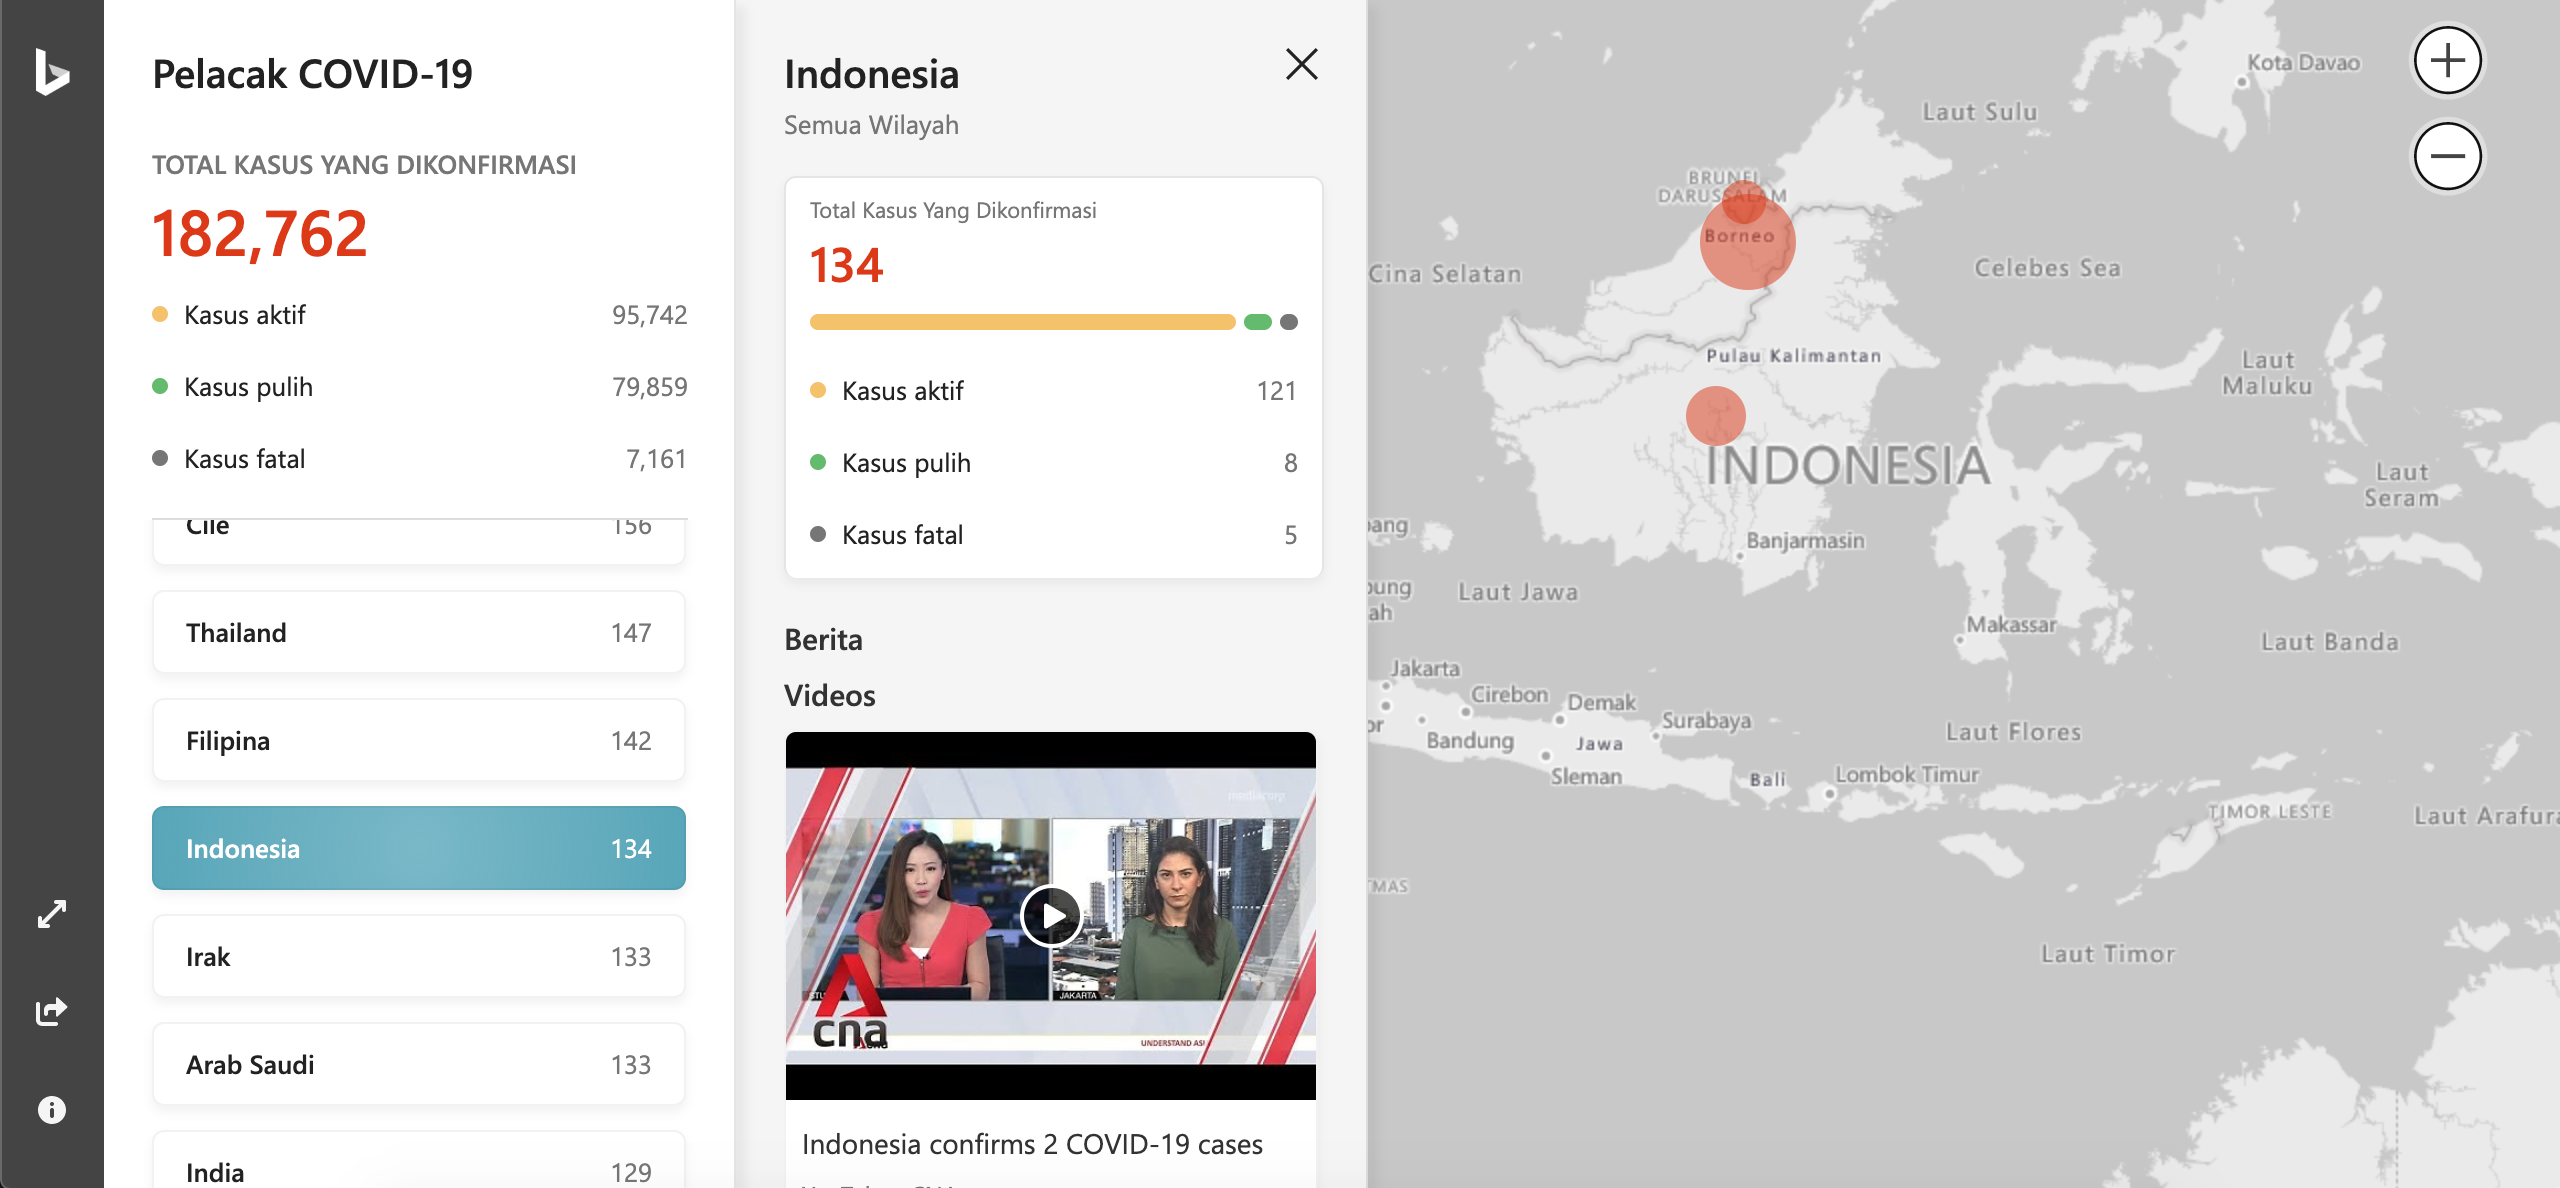This screenshot has width=2560, height=1188.
Task: Click the yellow active-cases progress bar
Action: 1022,322
